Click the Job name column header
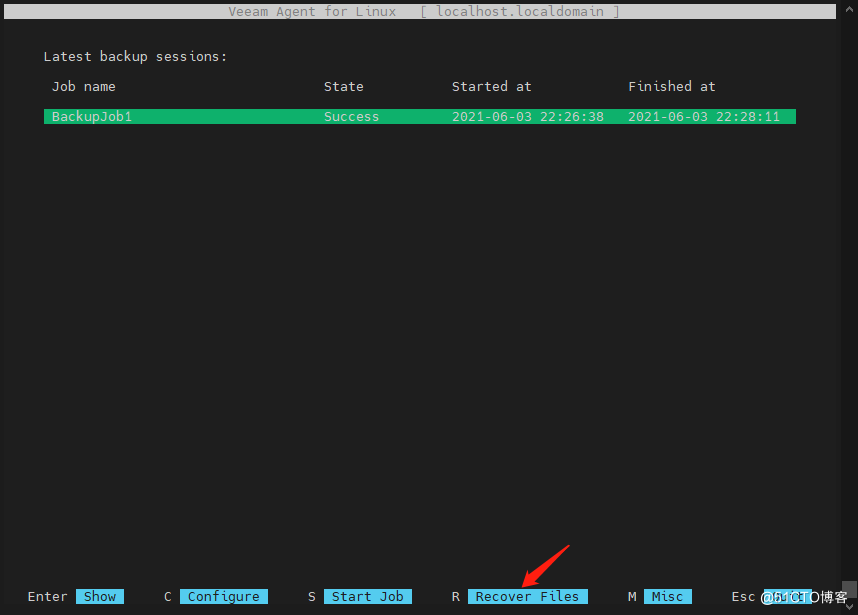The height and width of the screenshot is (615, 858). 84,86
